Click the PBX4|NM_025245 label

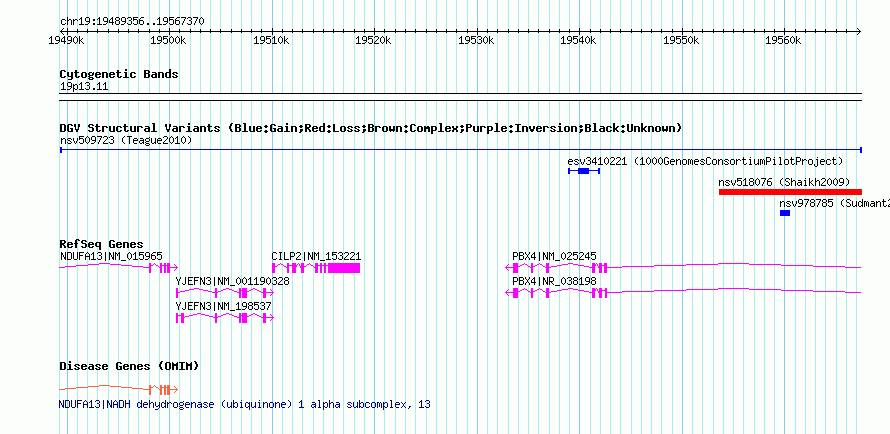(555, 256)
